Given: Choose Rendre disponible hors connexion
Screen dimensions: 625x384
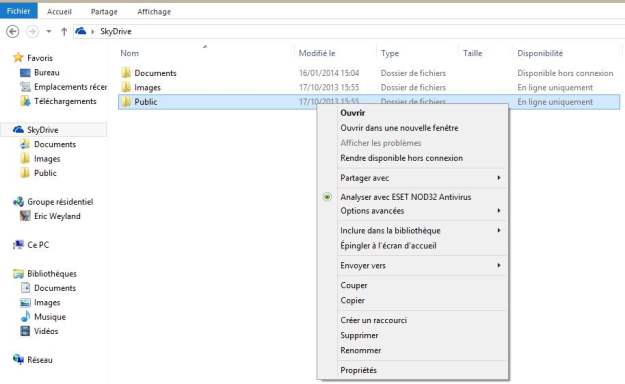Looking at the screenshot, I should [x=401, y=158].
